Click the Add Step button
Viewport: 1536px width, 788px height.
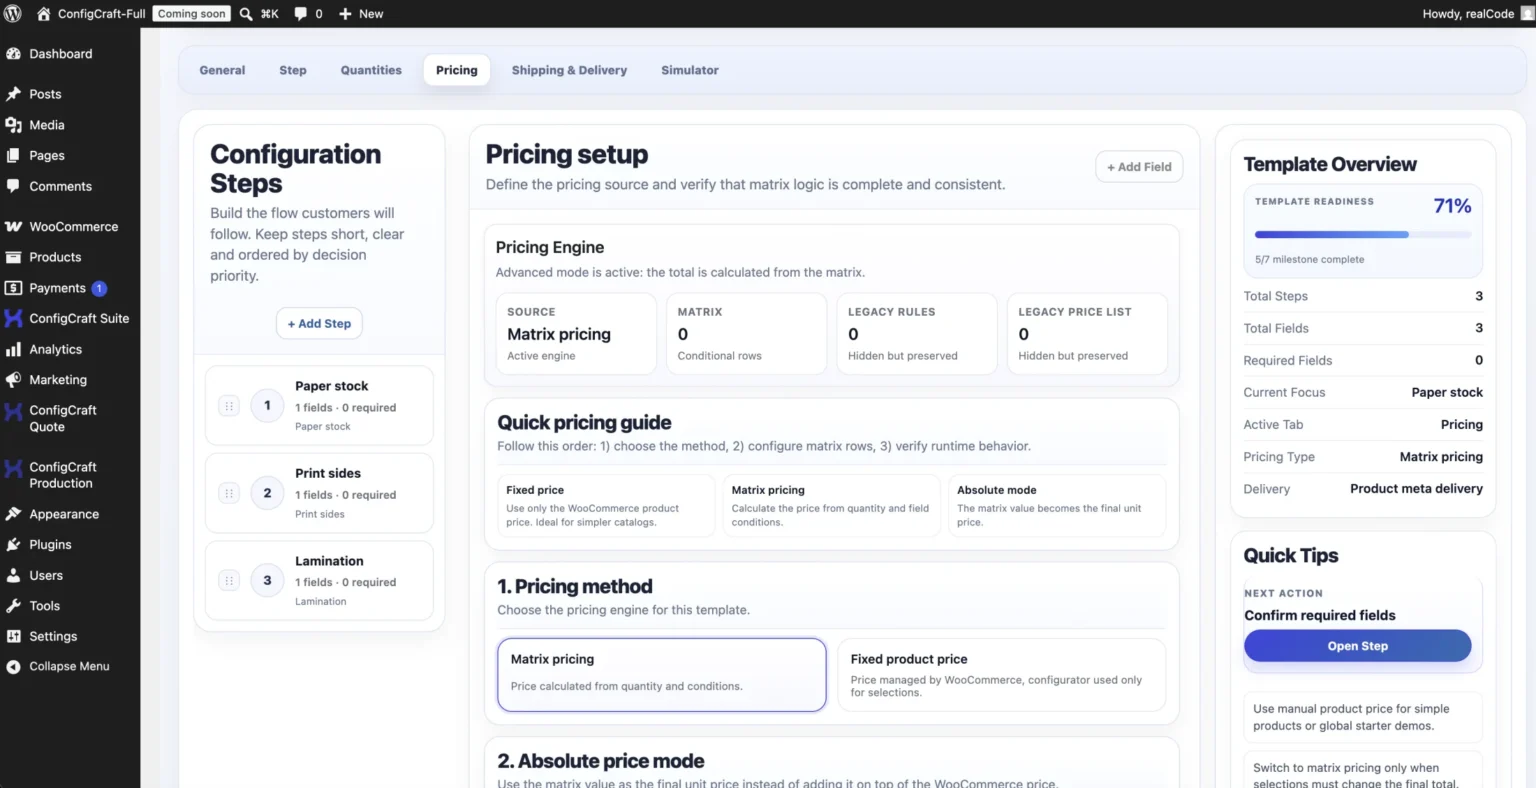pos(319,324)
